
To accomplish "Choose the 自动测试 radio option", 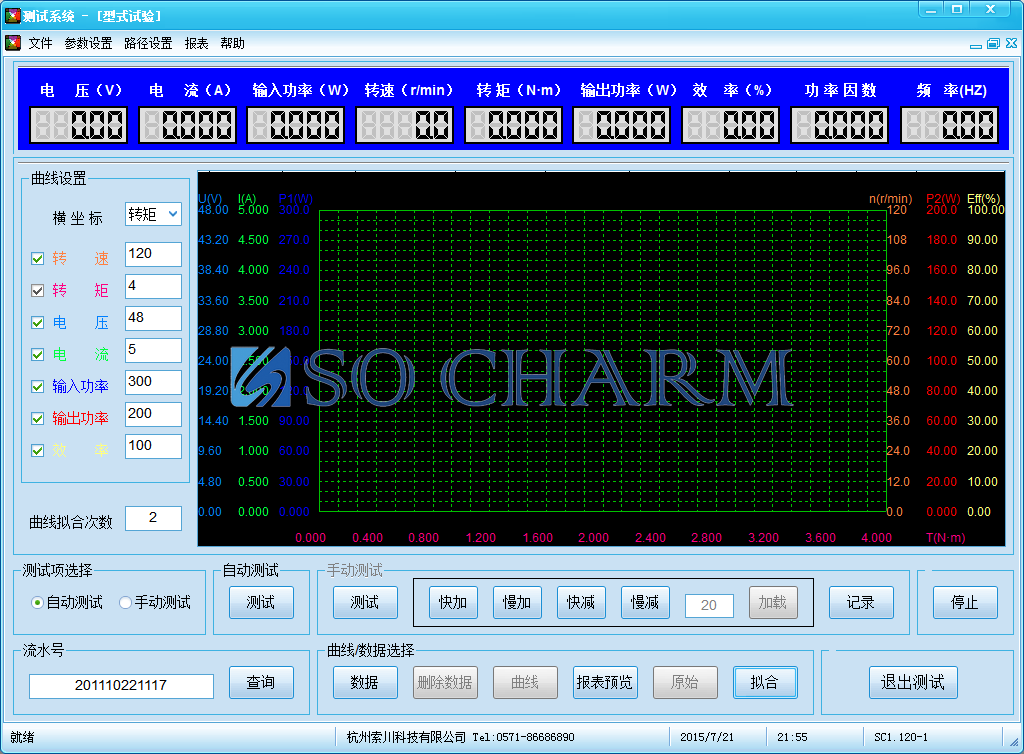I will [37, 603].
